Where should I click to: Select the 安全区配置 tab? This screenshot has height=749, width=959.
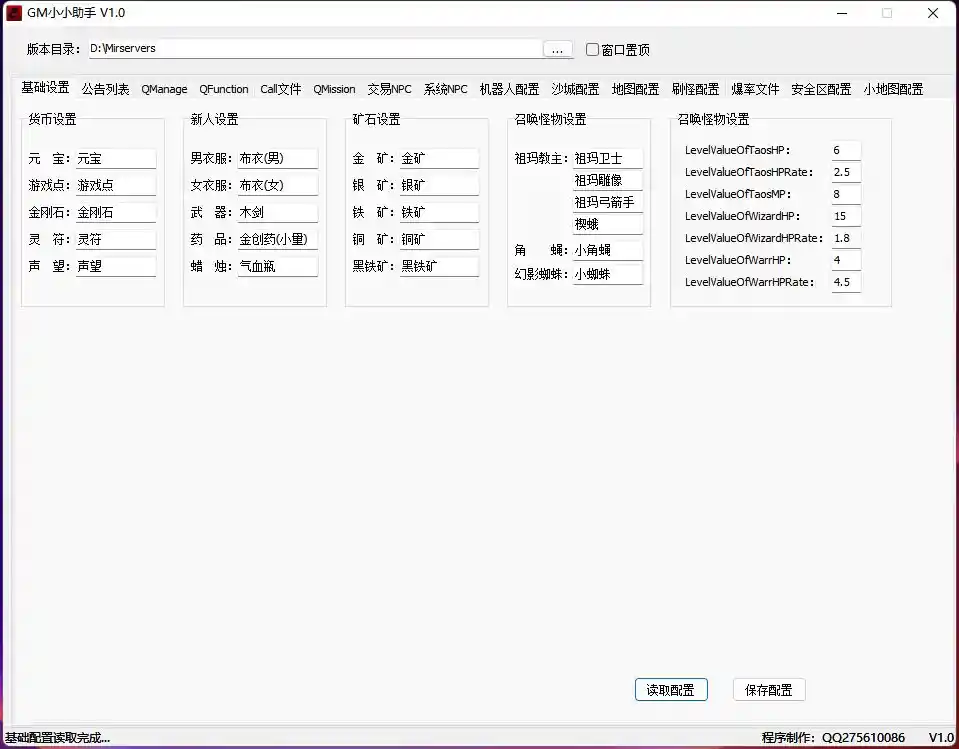click(x=821, y=89)
